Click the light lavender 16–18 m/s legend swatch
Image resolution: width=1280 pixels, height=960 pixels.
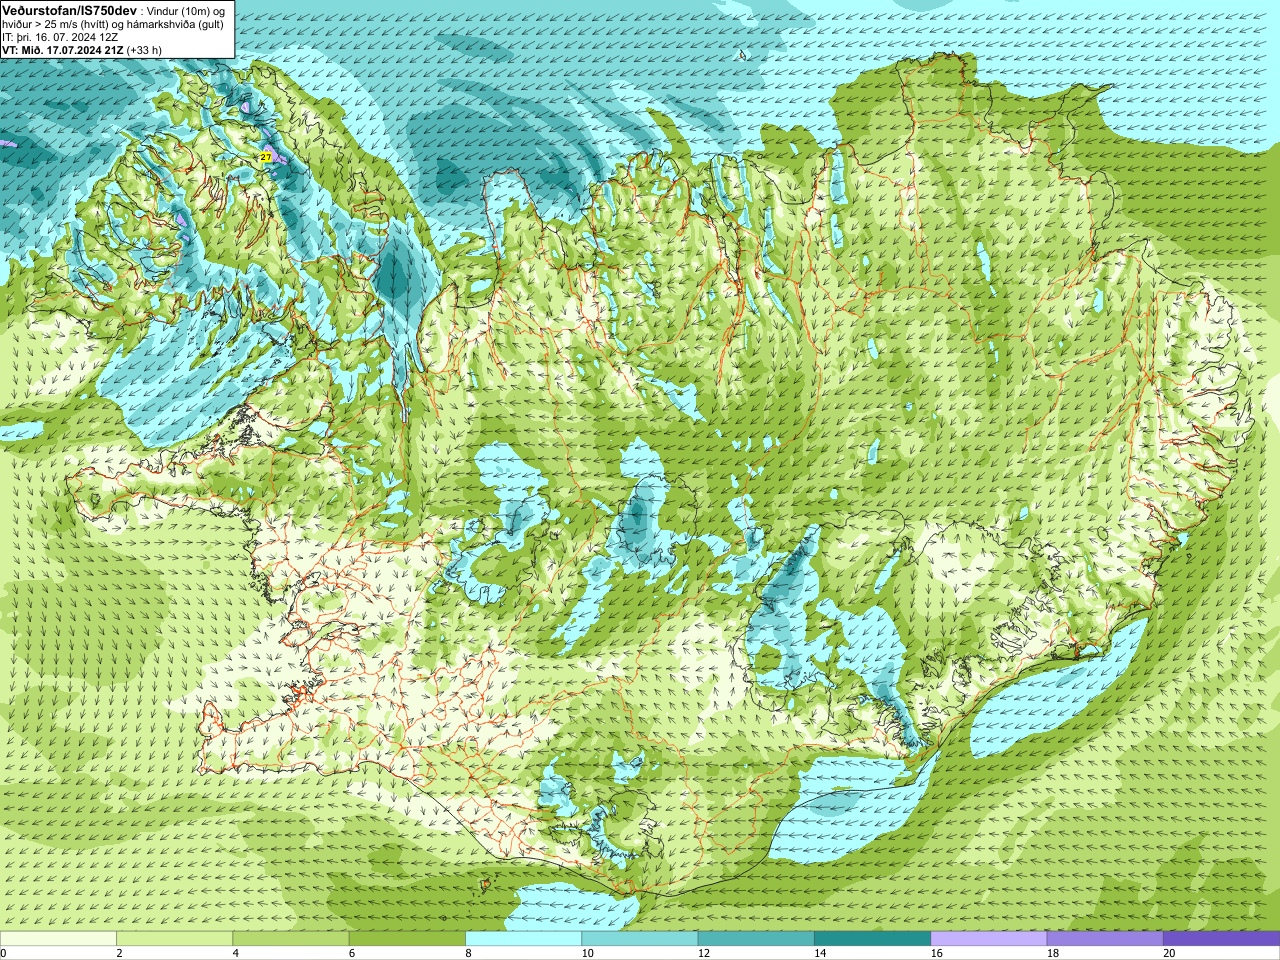[x=988, y=939]
